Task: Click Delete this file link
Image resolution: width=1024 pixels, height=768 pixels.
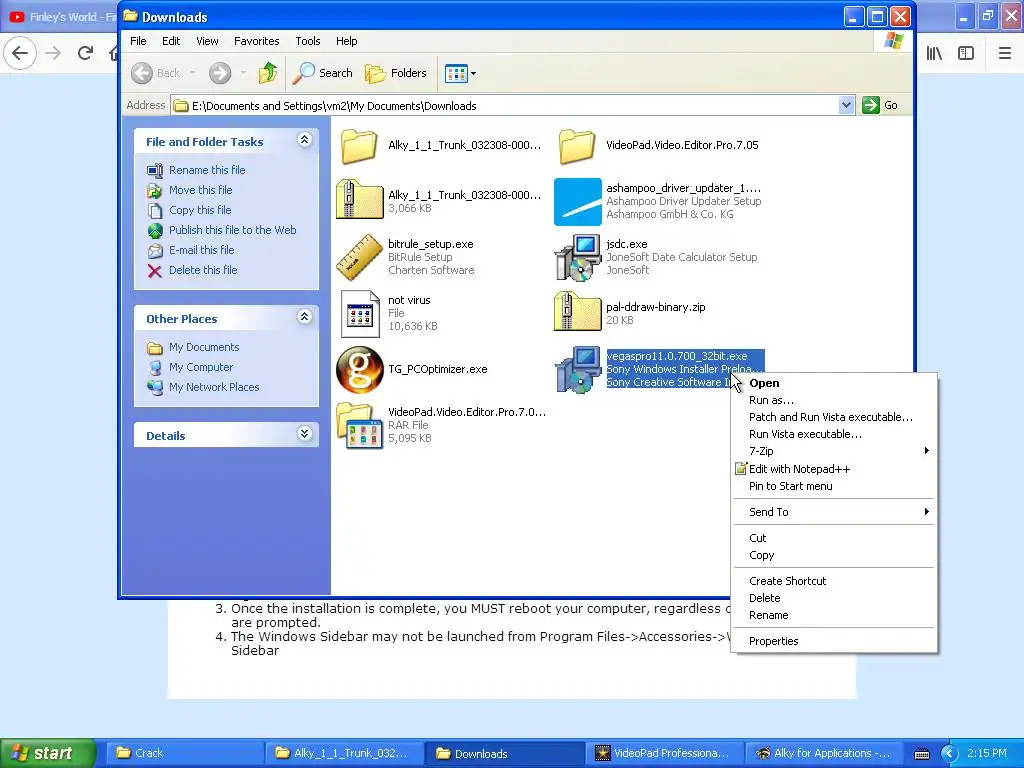Action: click(x=203, y=270)
